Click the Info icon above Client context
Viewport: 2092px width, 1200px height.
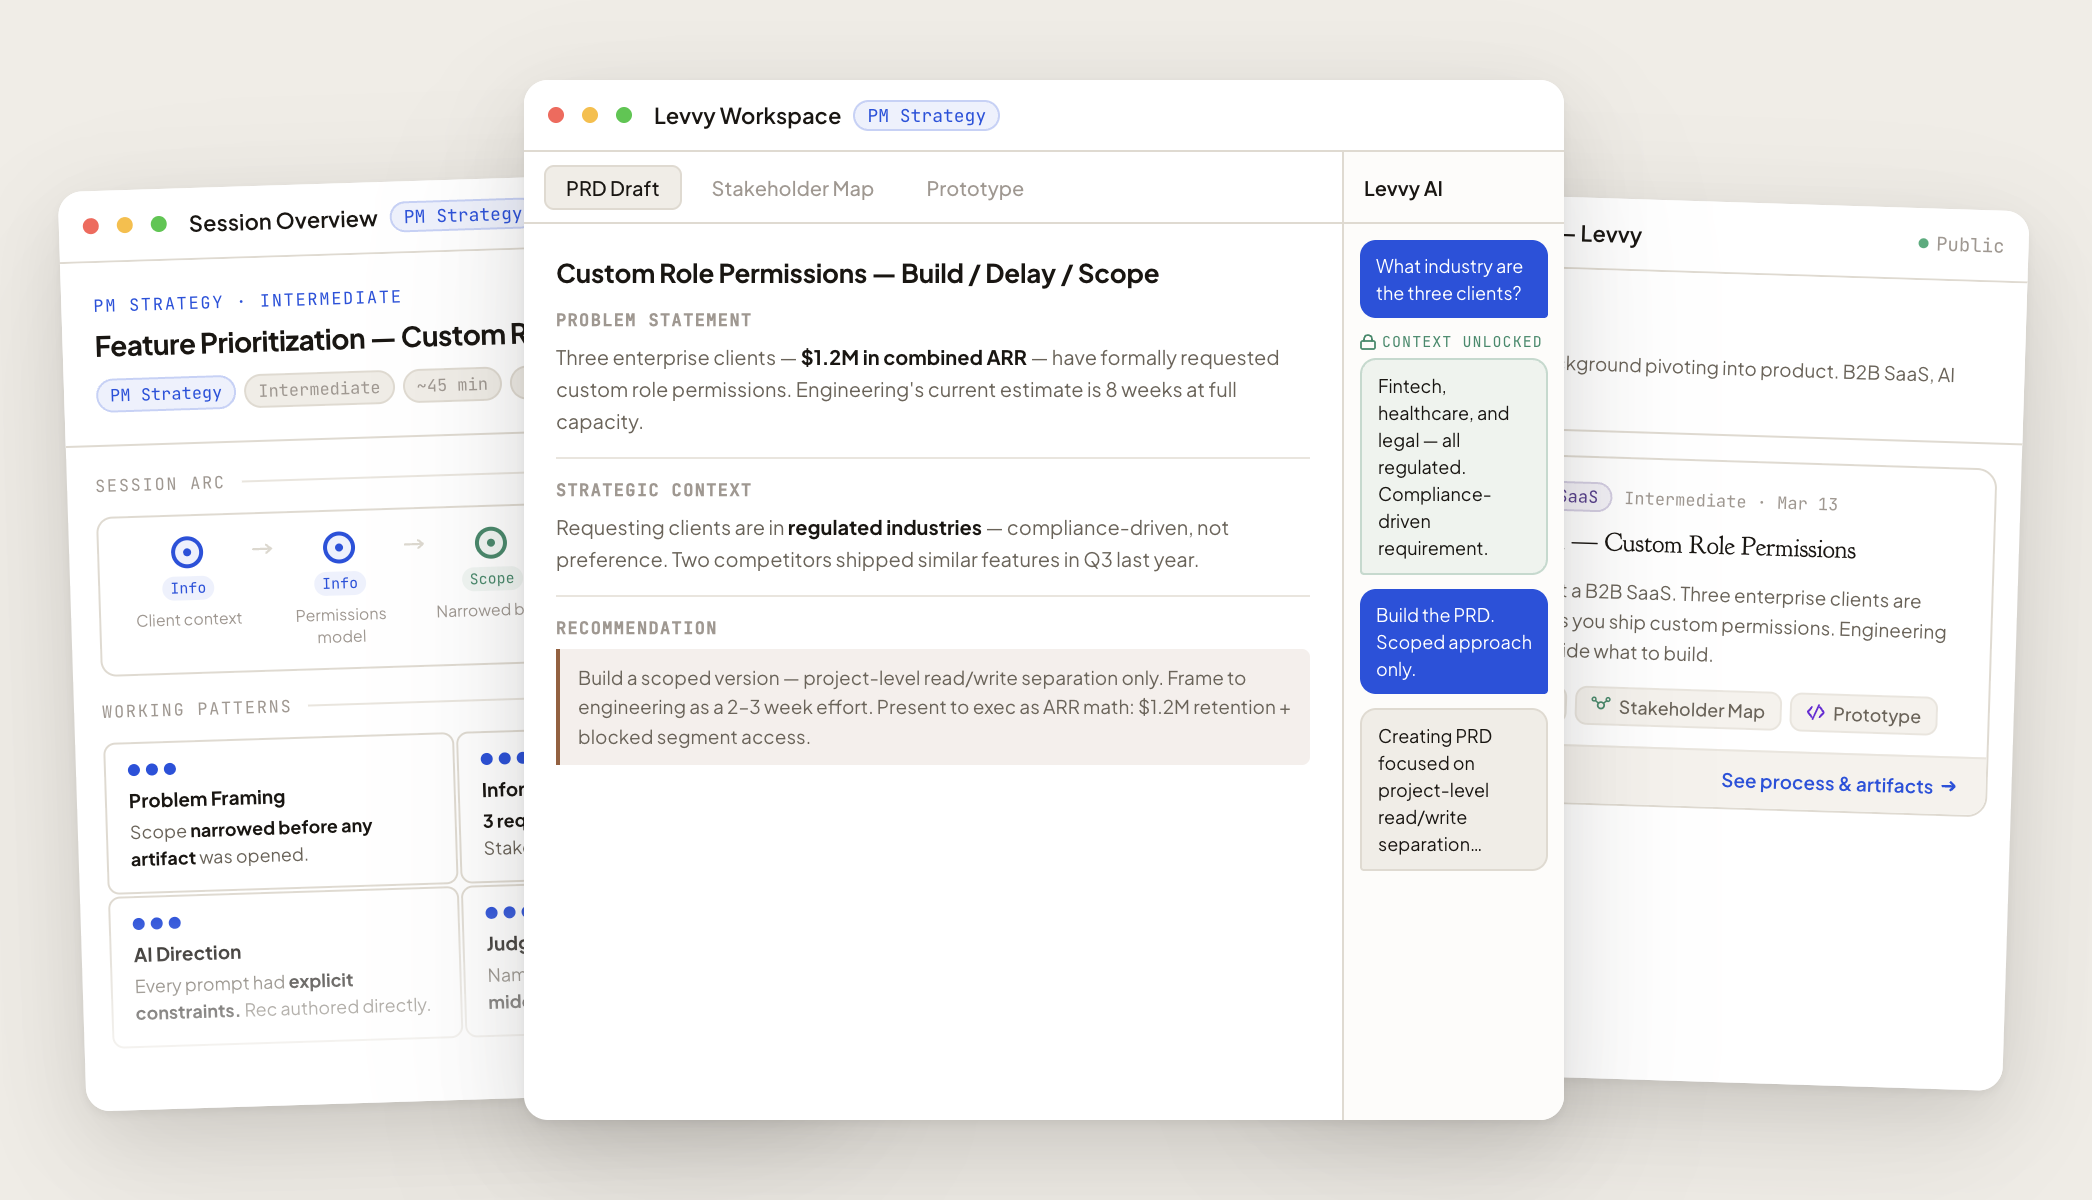click(188, 550)
